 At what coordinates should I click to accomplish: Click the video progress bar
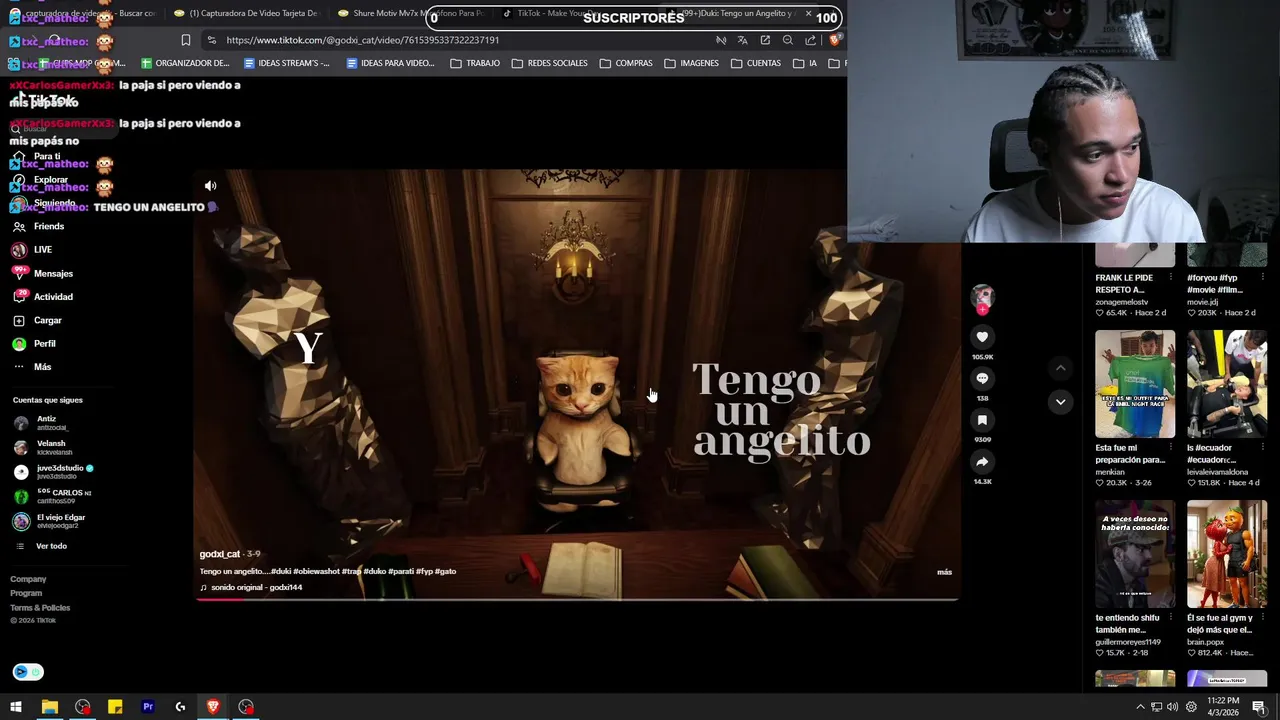coord(577,598)
